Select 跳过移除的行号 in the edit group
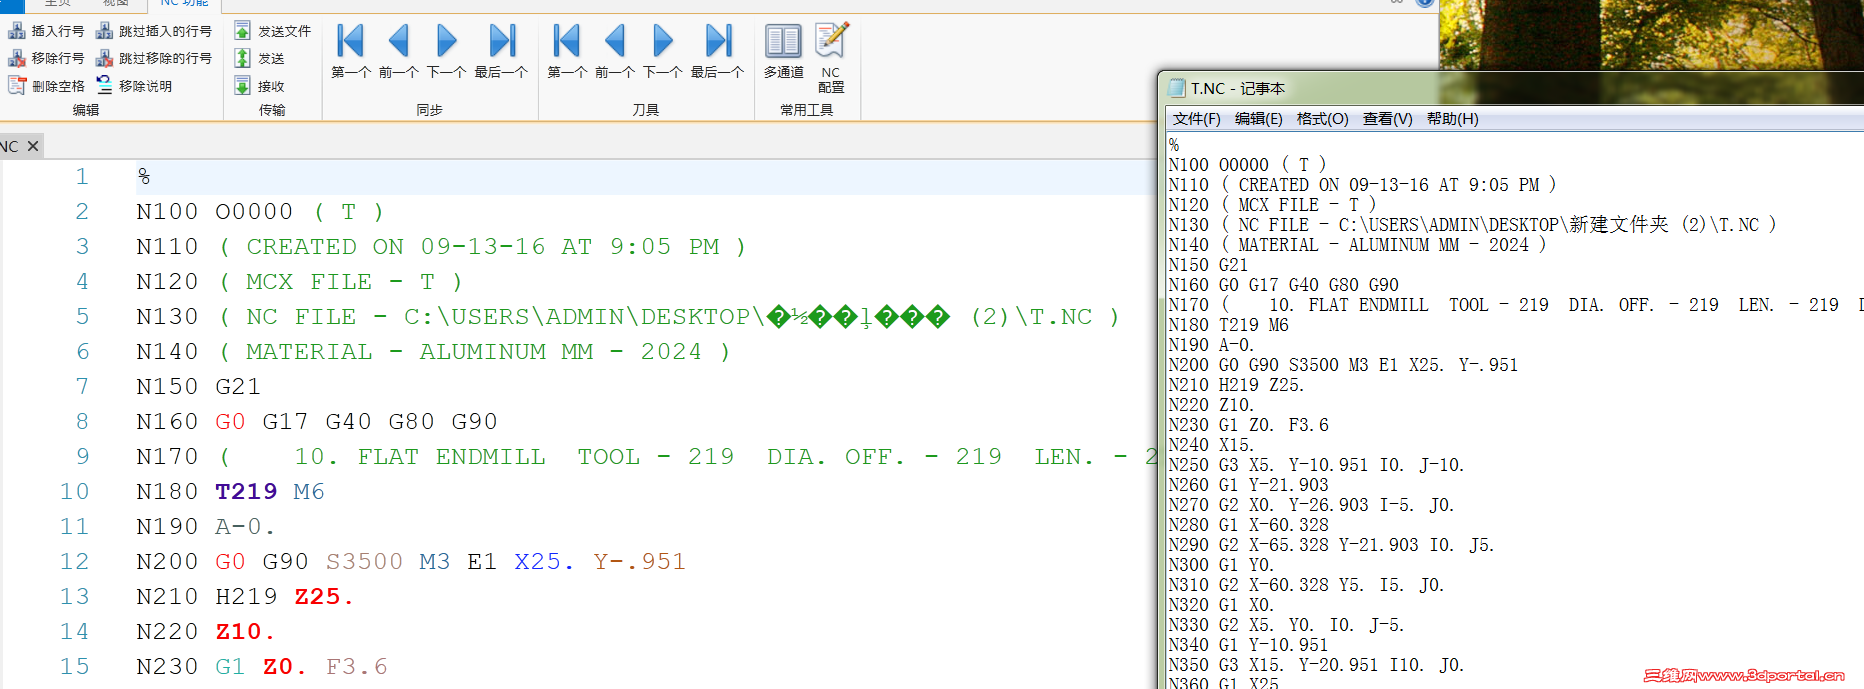 pyautogui.click(x=154, y=58)
